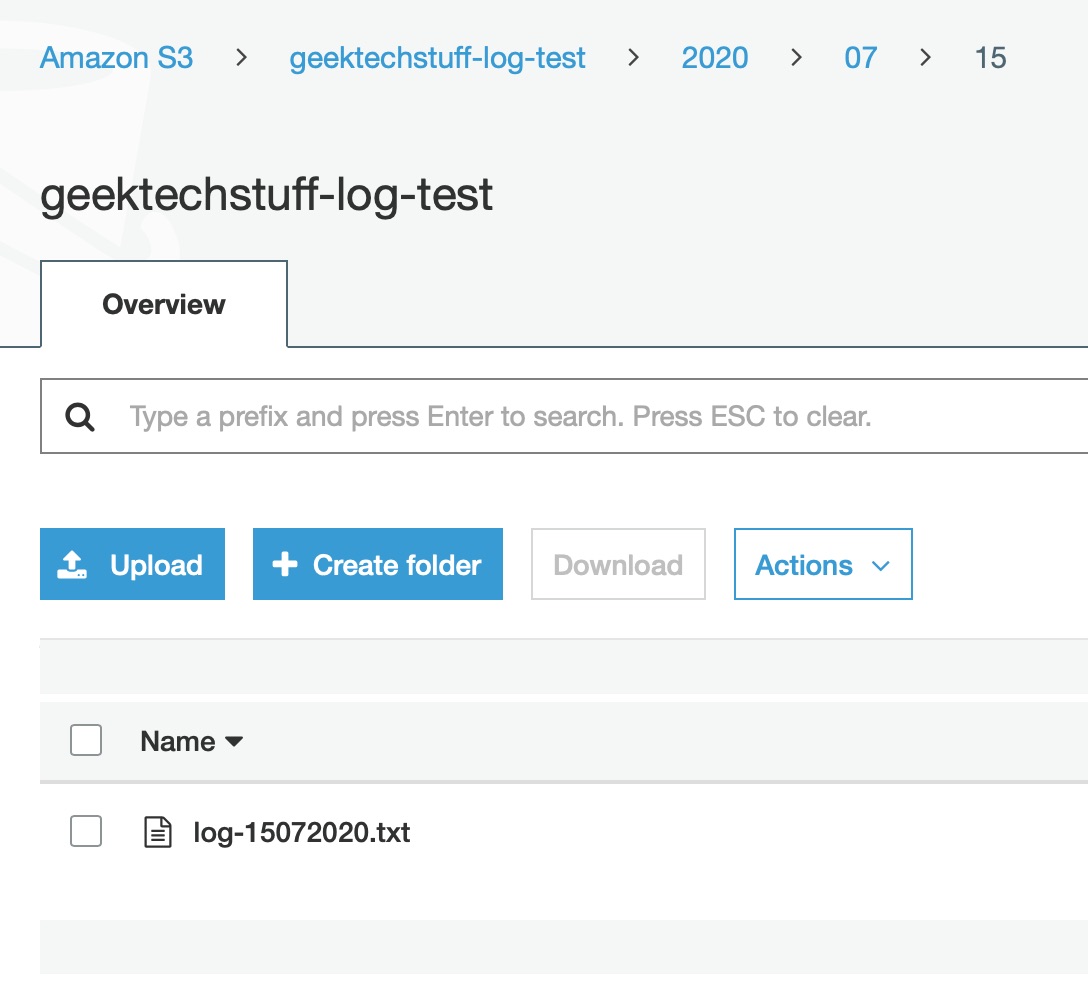Click the plus icon on Create folder button
The image size is (1088, 1000).
click(286, 563)
